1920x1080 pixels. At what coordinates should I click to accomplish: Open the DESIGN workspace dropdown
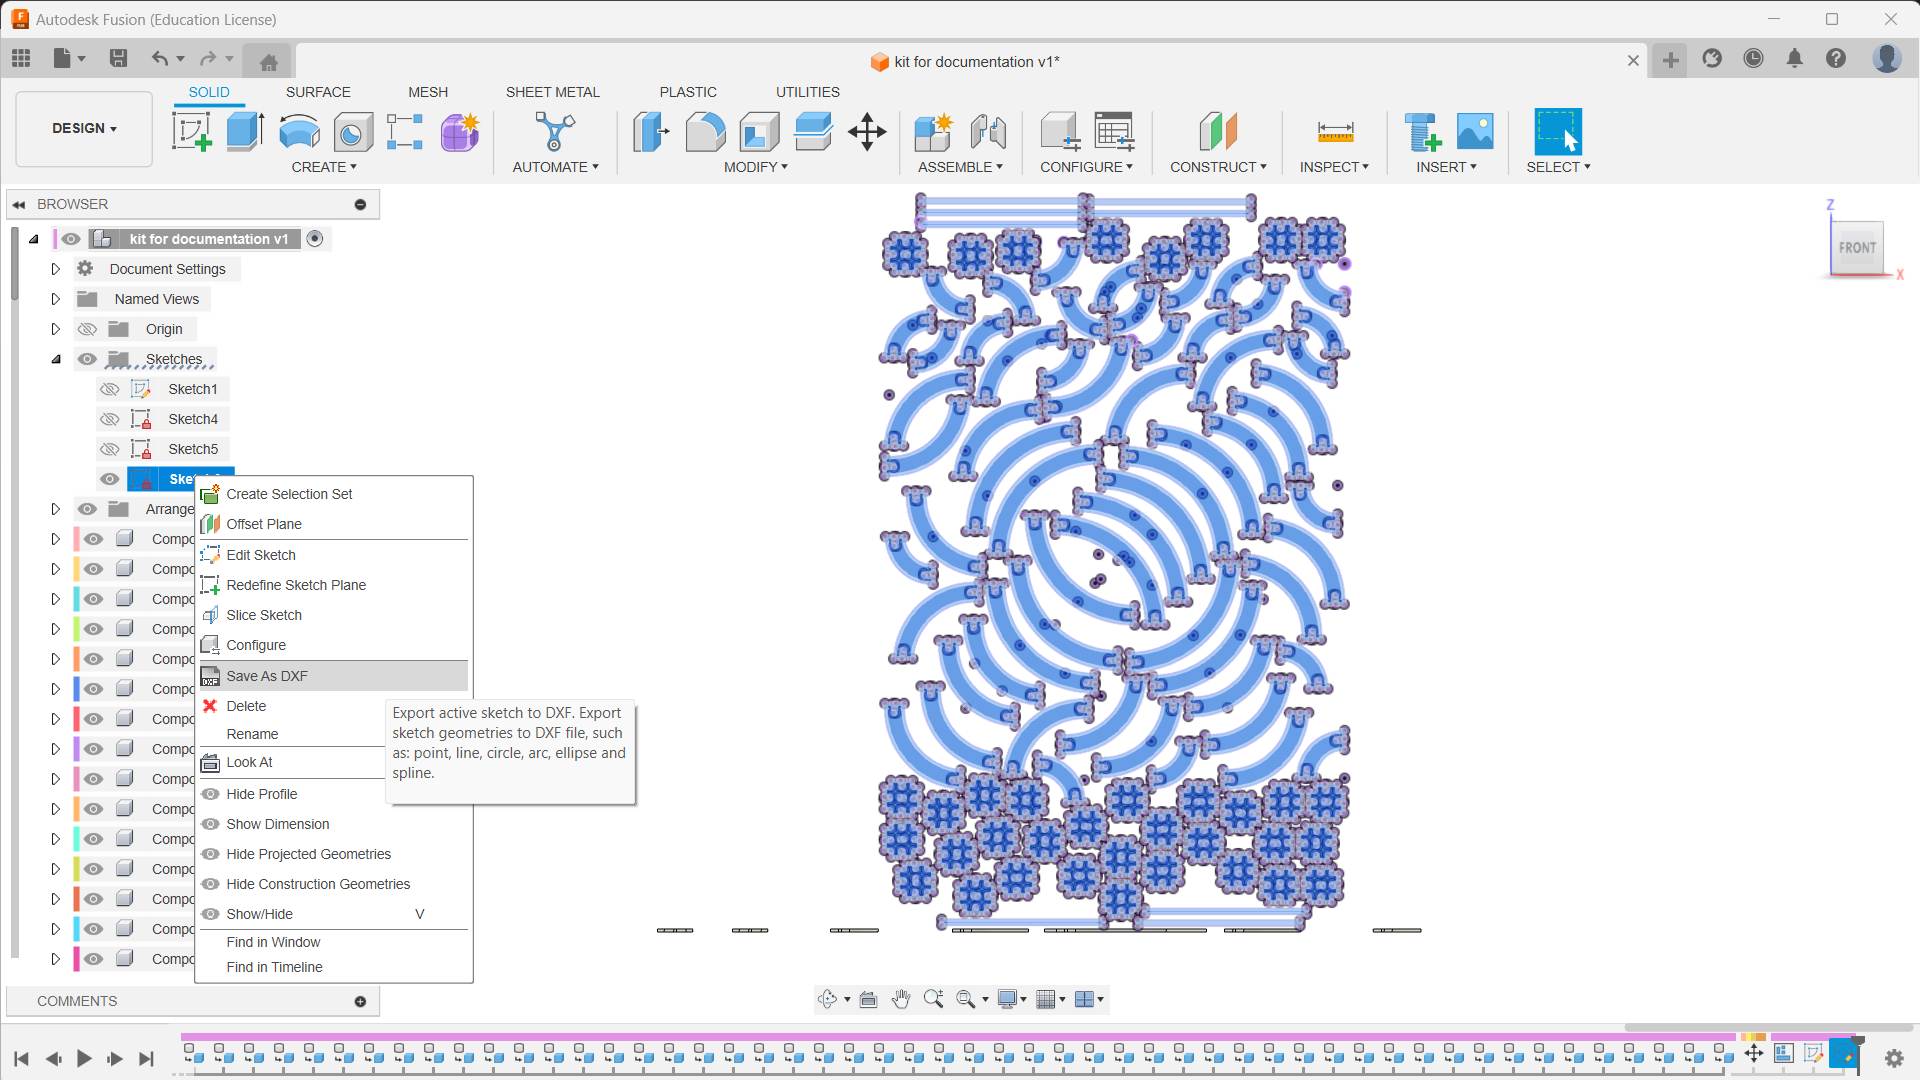coord(84,128)
